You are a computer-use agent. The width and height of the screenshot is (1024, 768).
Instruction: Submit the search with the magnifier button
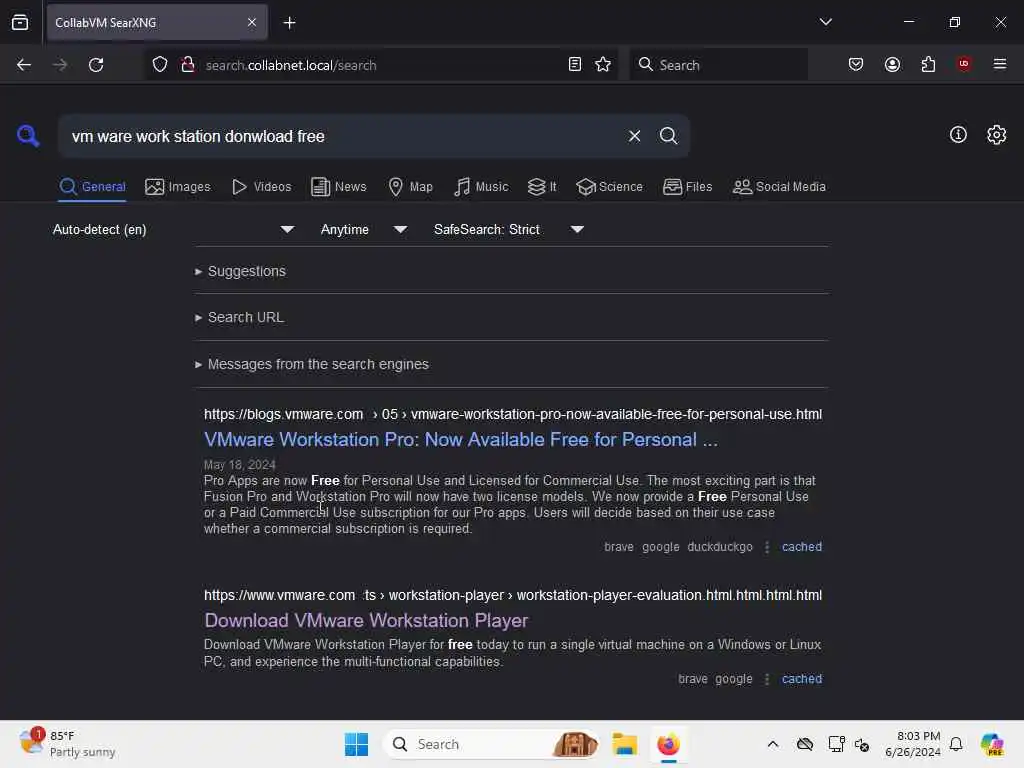click(x=668, y=136)
